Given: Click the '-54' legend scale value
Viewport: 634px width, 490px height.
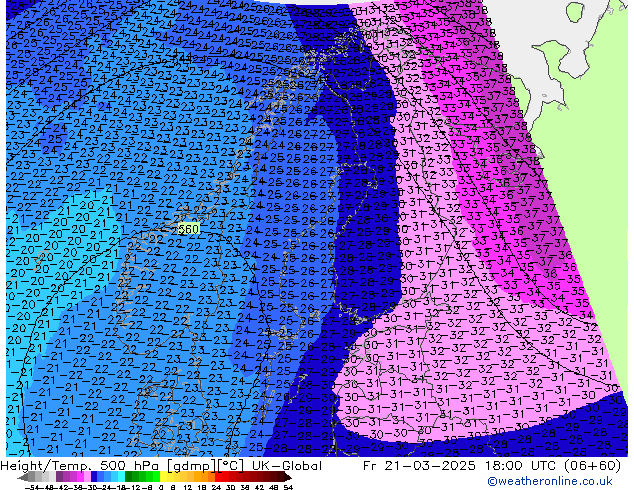Looking at the screenshot, I should click(32, 488).
